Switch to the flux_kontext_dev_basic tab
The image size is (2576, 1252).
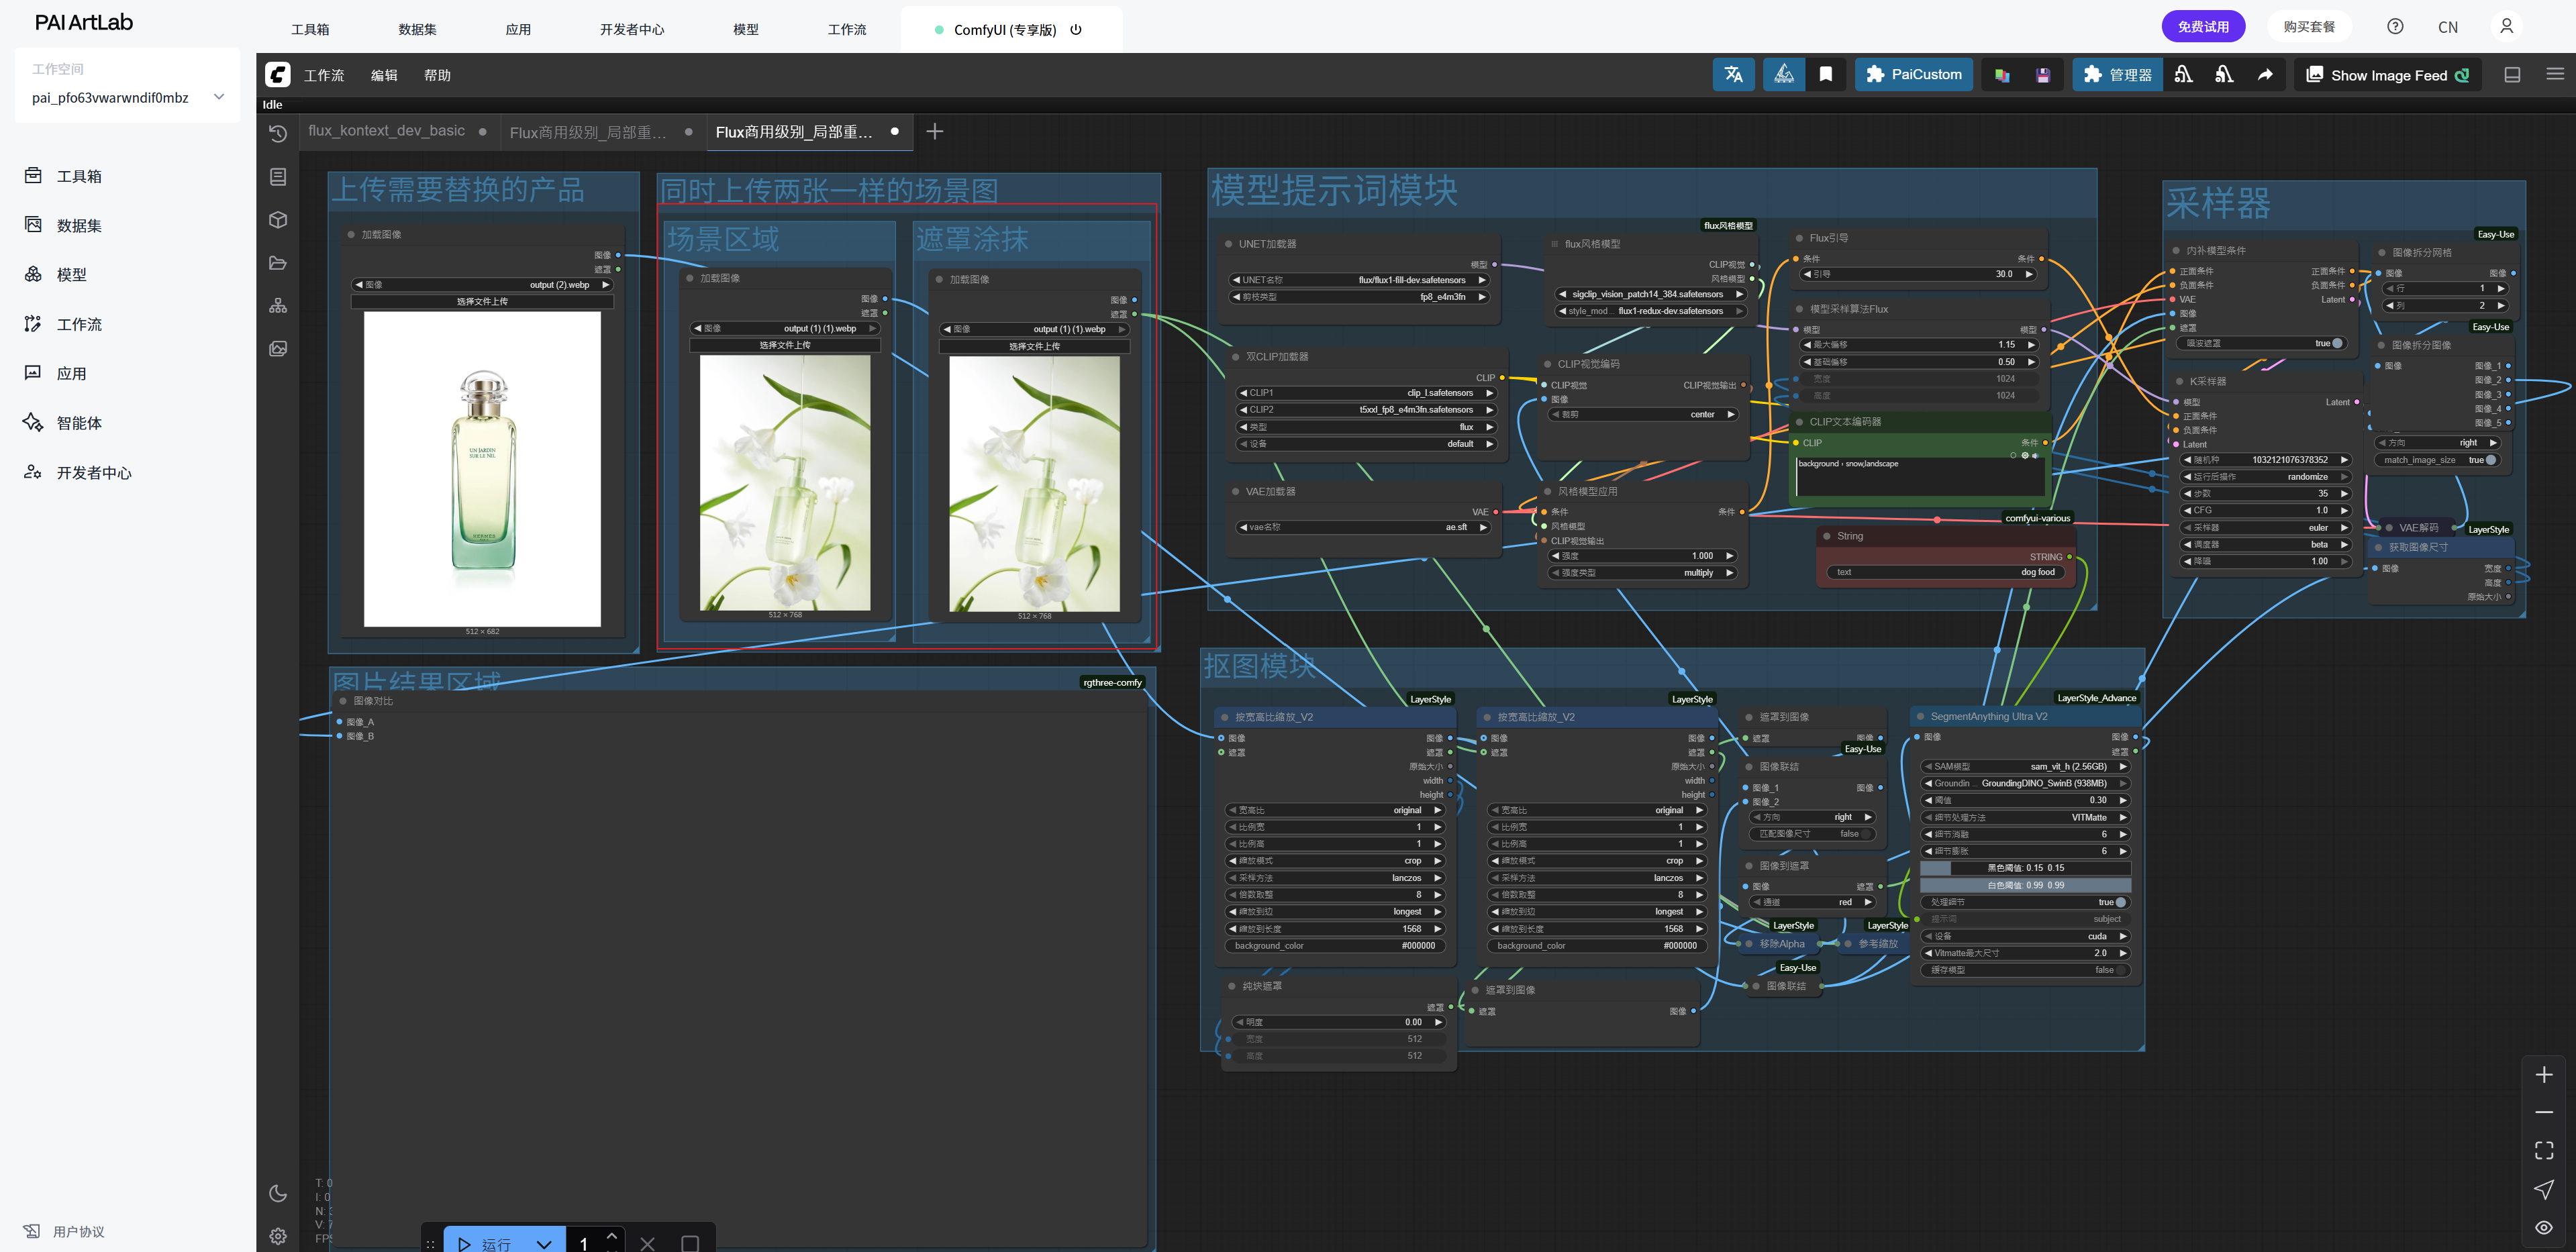pos(386,131)
